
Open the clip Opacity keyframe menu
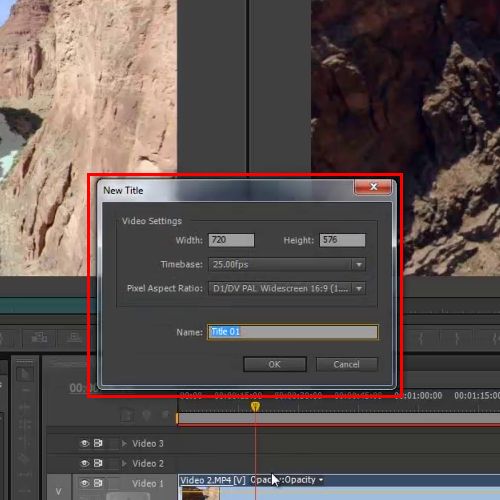pos(321,480)
